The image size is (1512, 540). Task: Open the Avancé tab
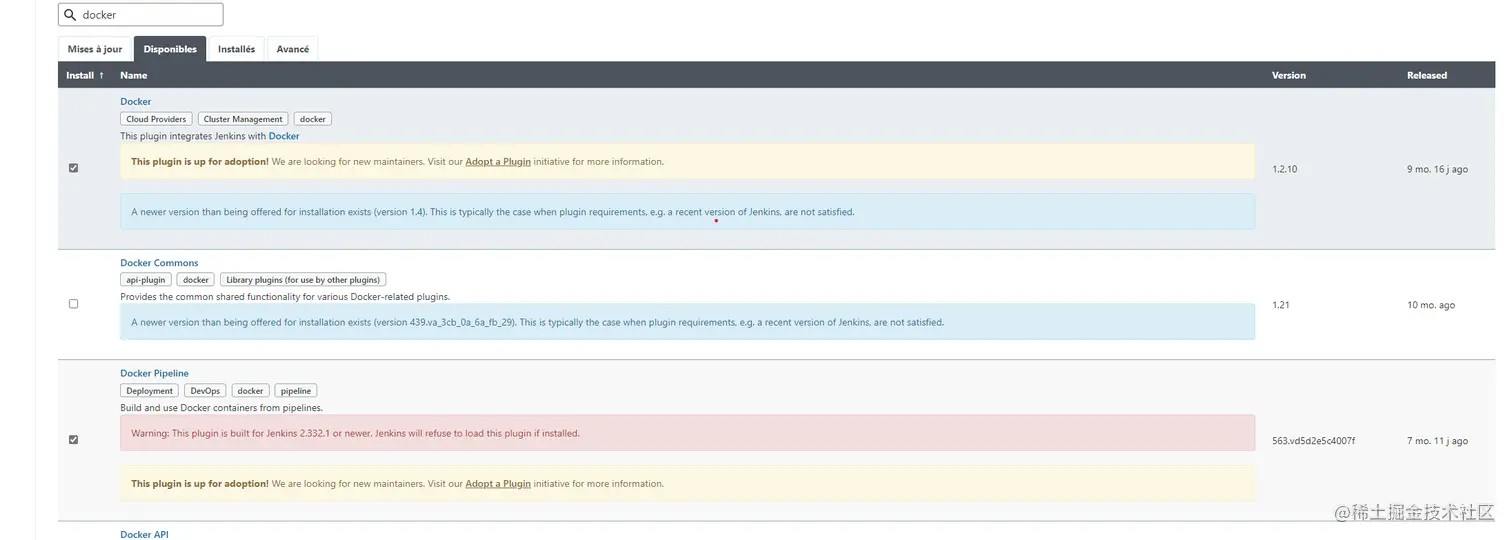[293, 49]
